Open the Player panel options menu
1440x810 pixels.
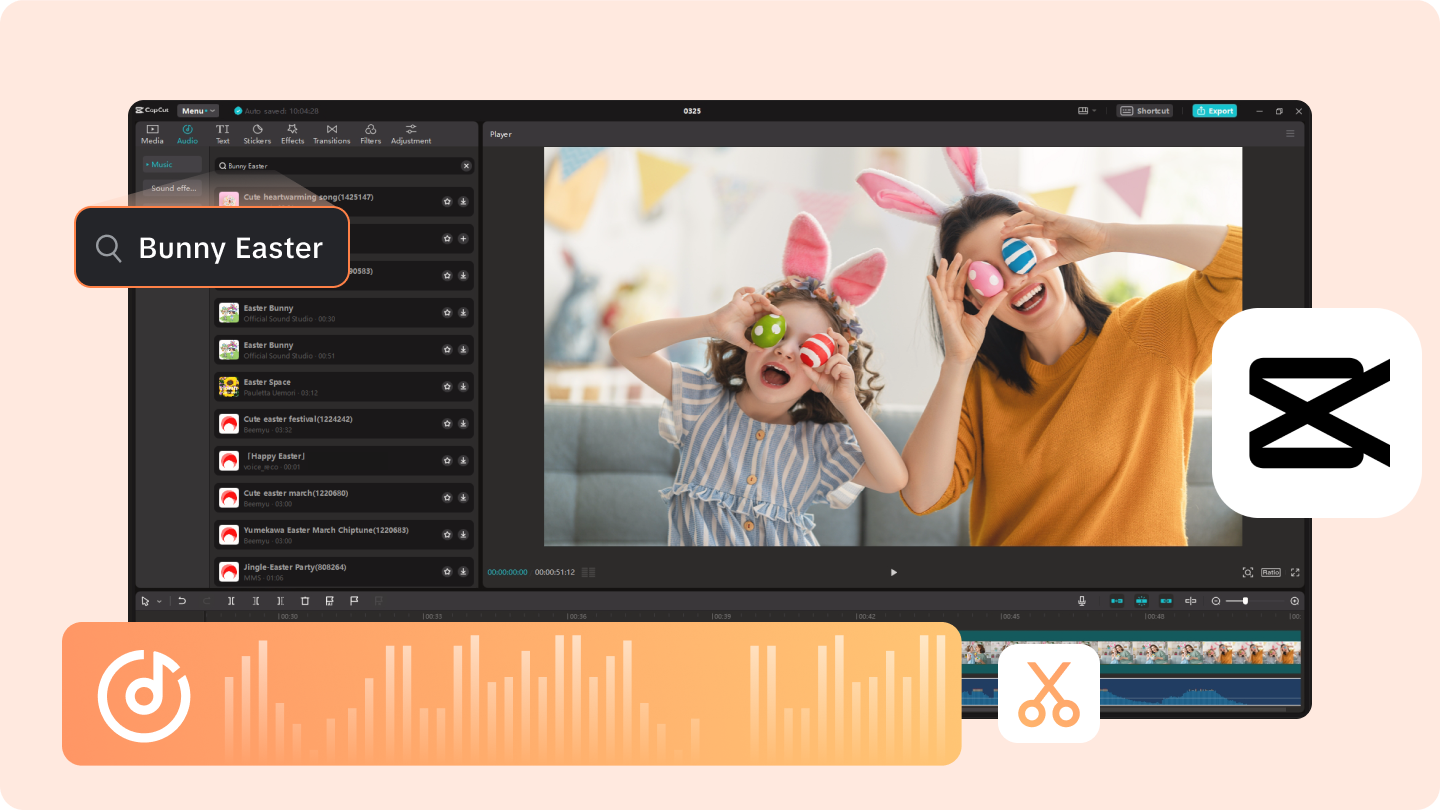[1290, 134]
